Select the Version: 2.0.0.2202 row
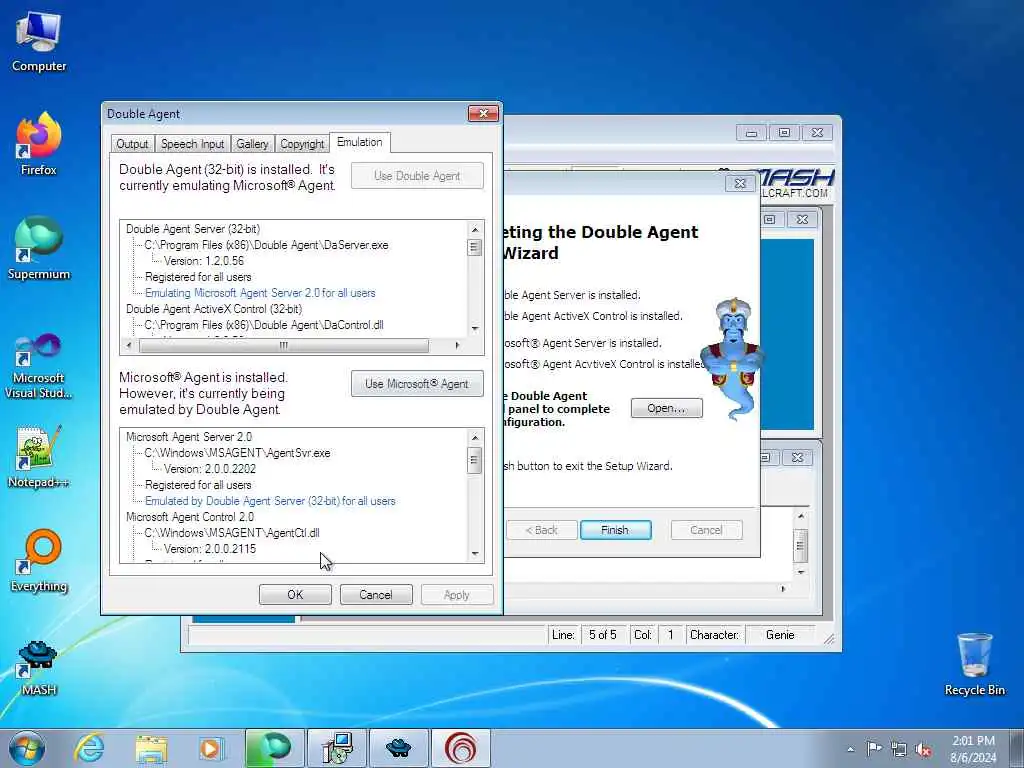 [210, 469]
